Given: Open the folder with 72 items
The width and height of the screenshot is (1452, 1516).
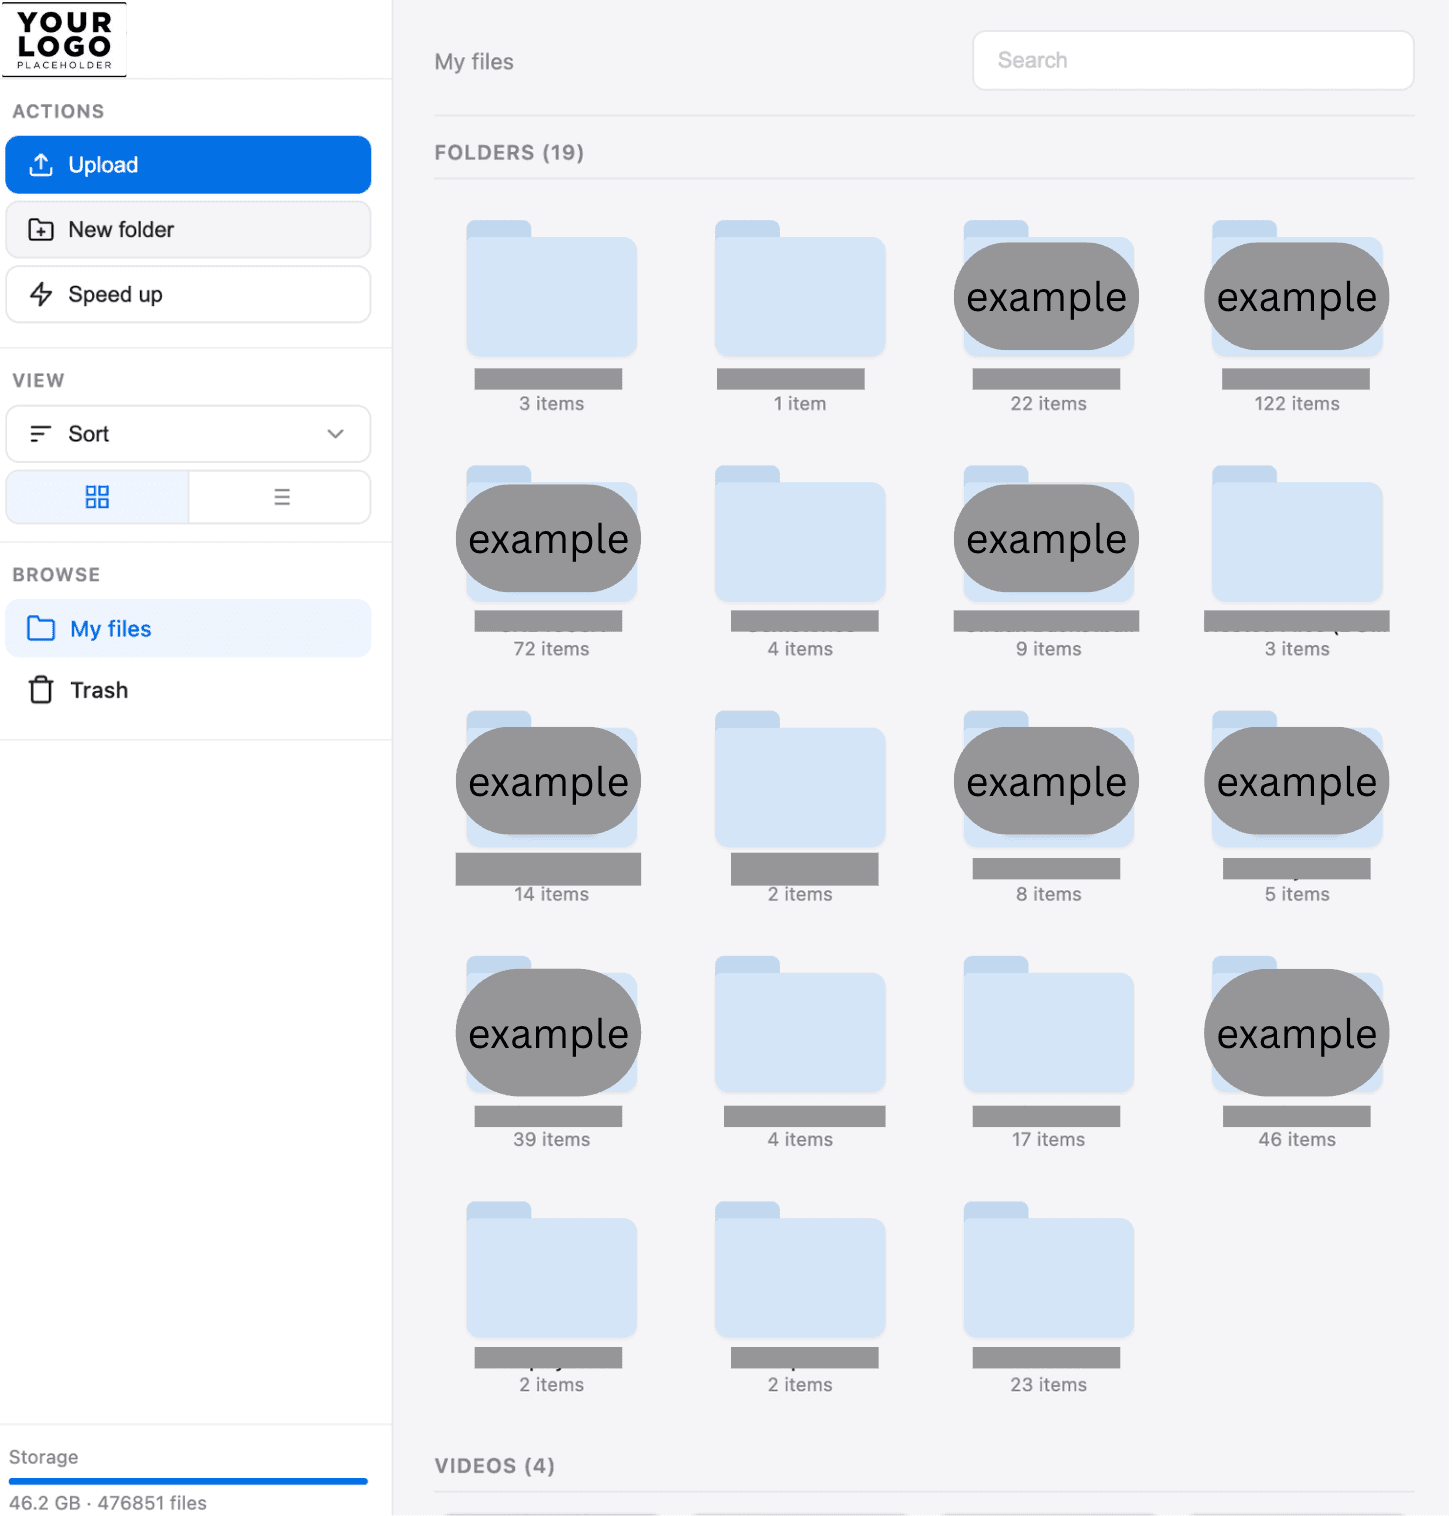Looking at the screenshot, I should (x=551, y=535).
